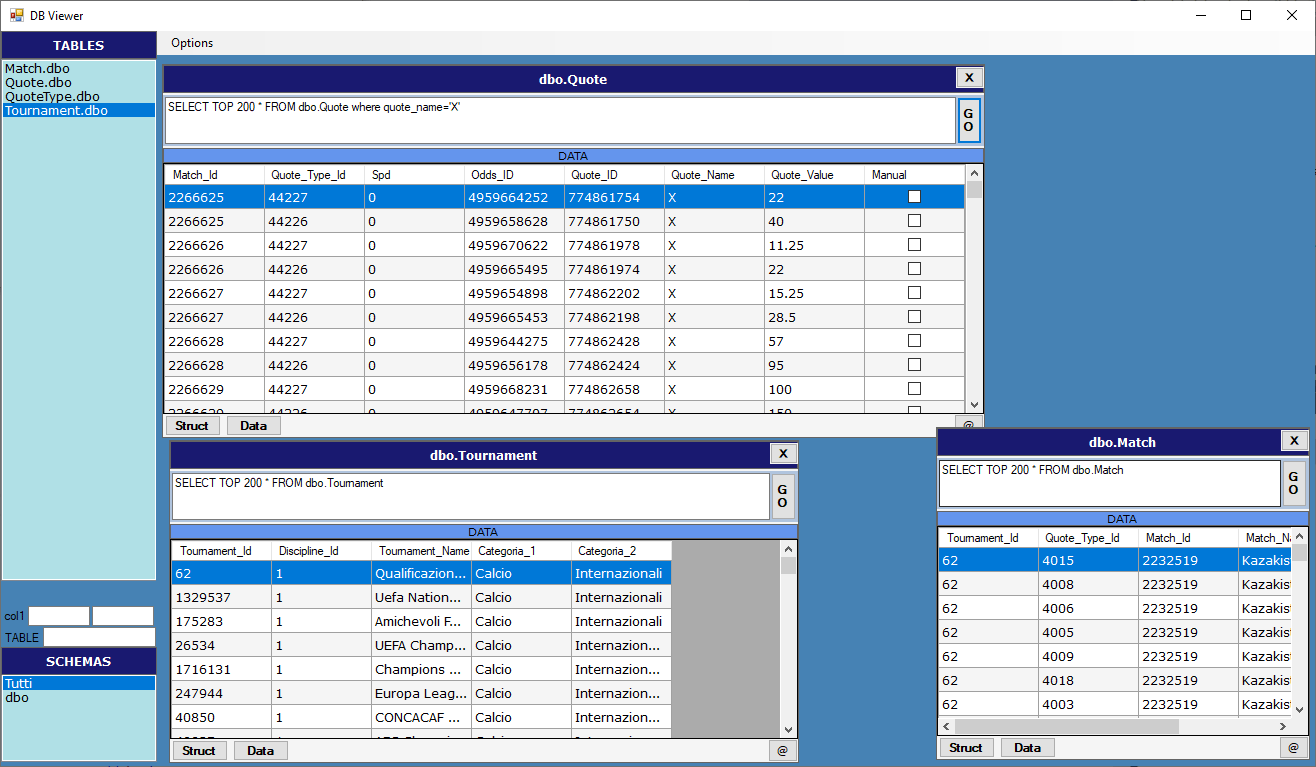This screenshot has width=1316, height=767.
Task: Sort dbo.Quote by Match_Id column header
Action: (x=215, y=175)
